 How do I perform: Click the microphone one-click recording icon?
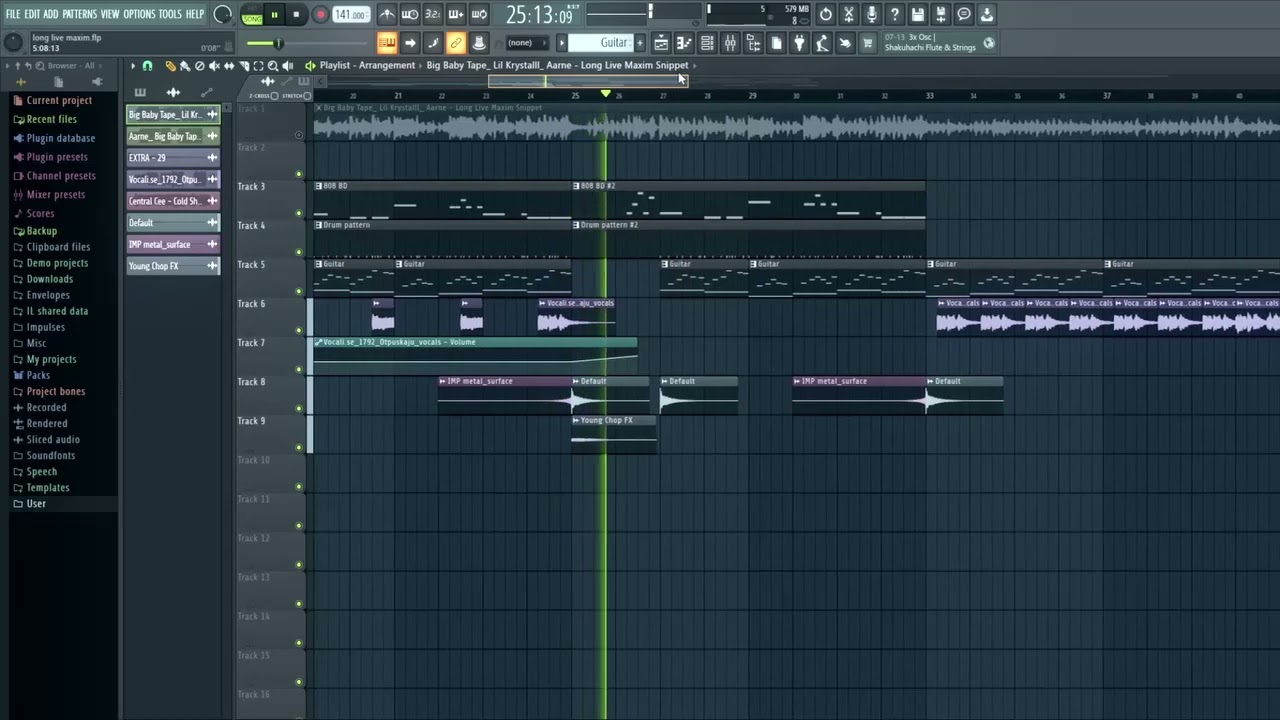tap(872, 14)
